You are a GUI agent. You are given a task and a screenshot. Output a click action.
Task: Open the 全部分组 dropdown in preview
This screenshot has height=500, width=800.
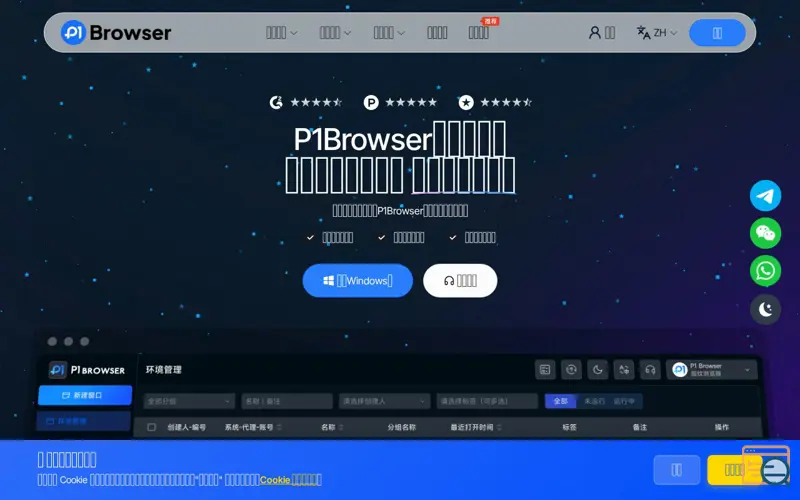189,401
